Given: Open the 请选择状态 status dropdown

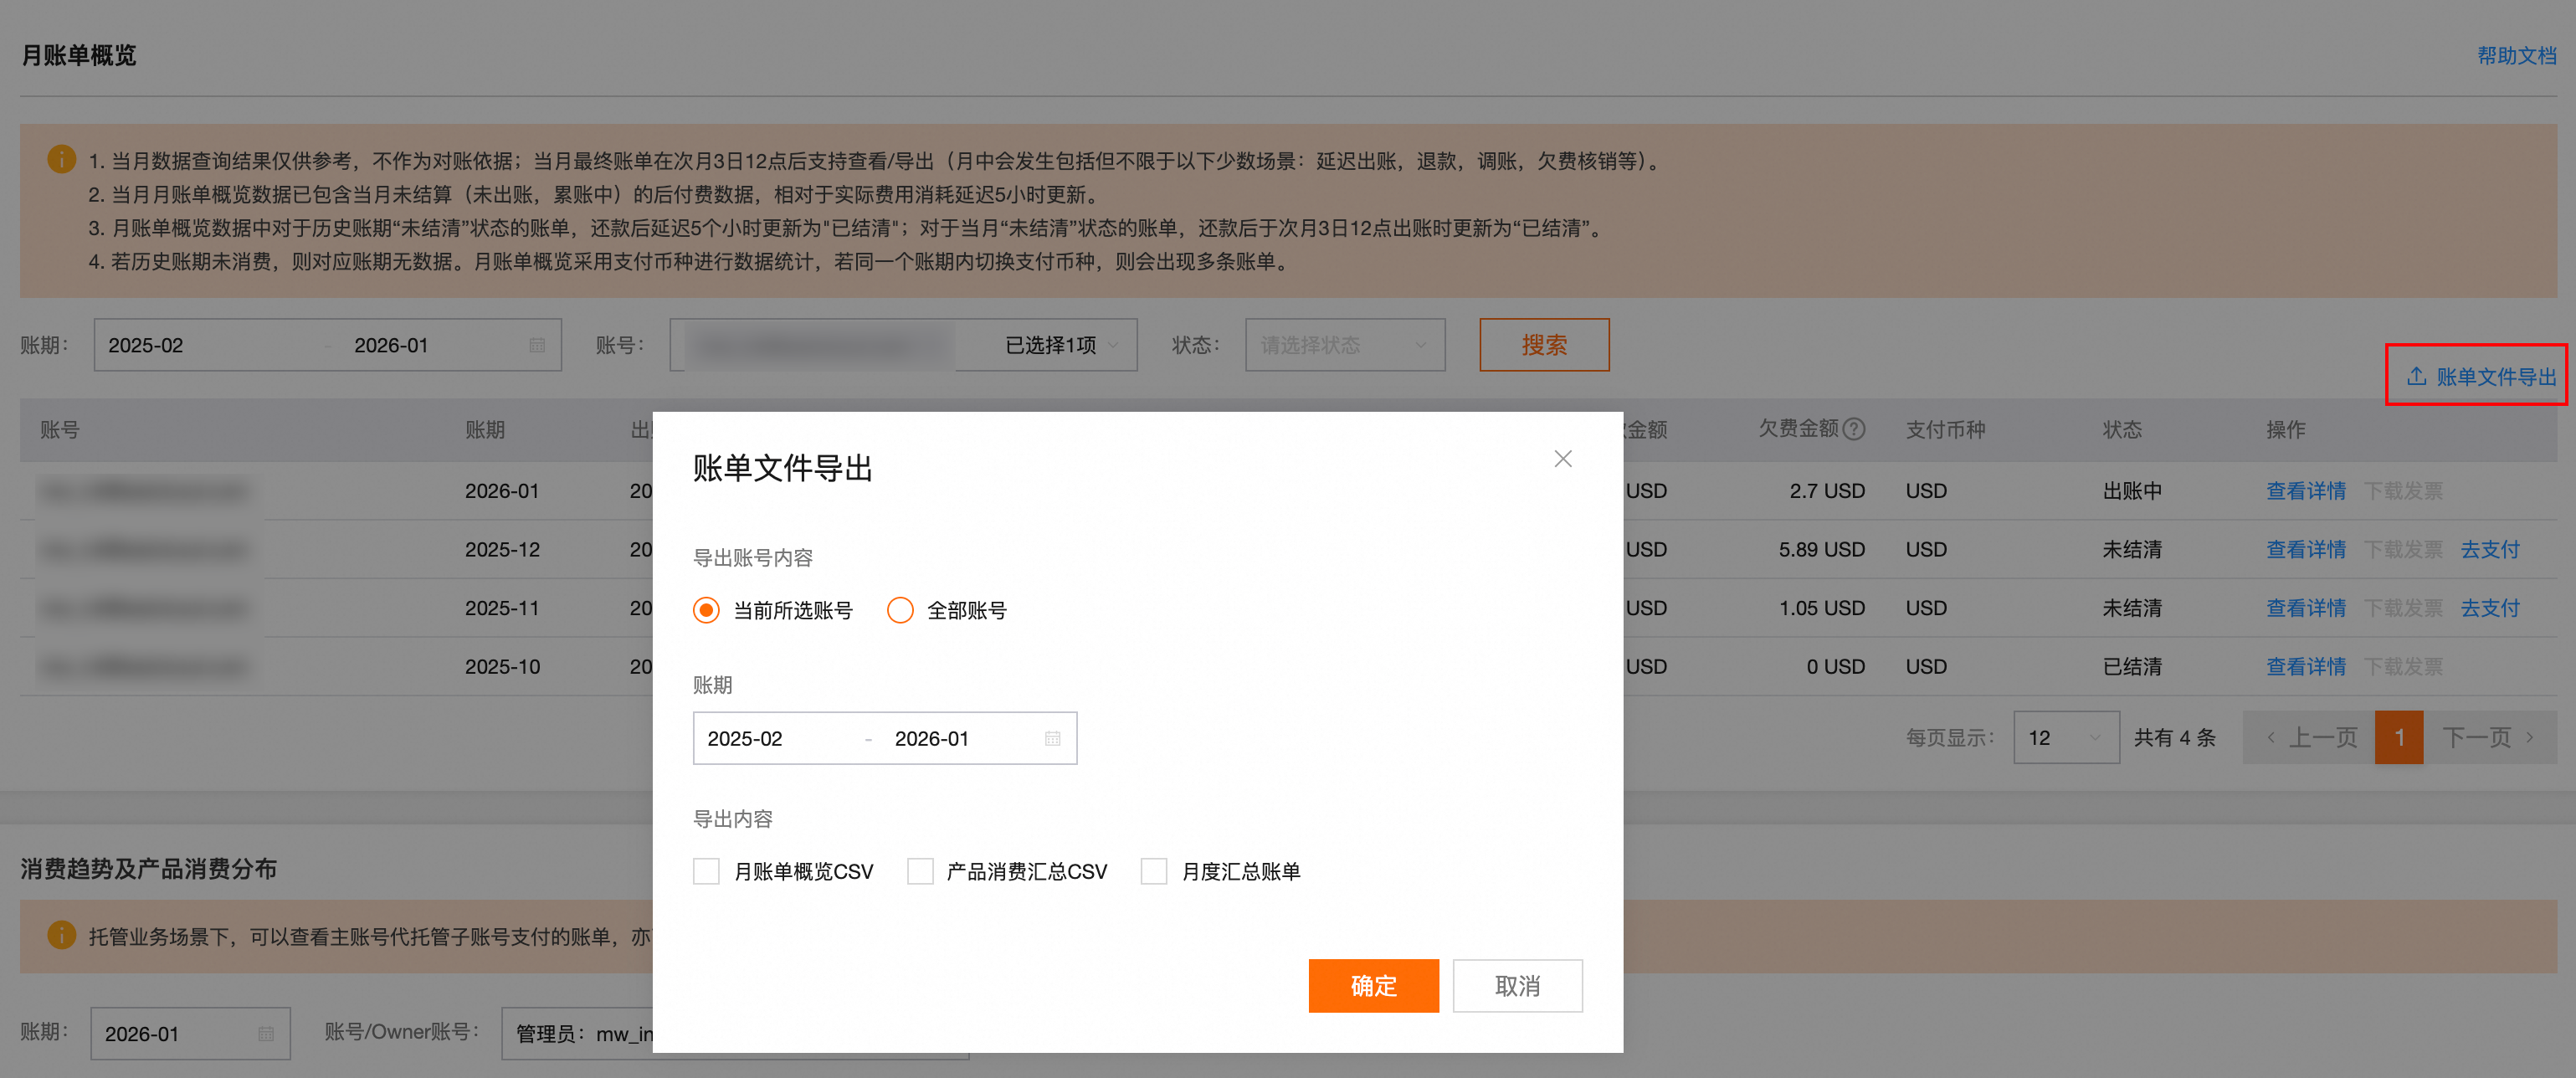Looking at the screenshot, I should point(1344,345).
